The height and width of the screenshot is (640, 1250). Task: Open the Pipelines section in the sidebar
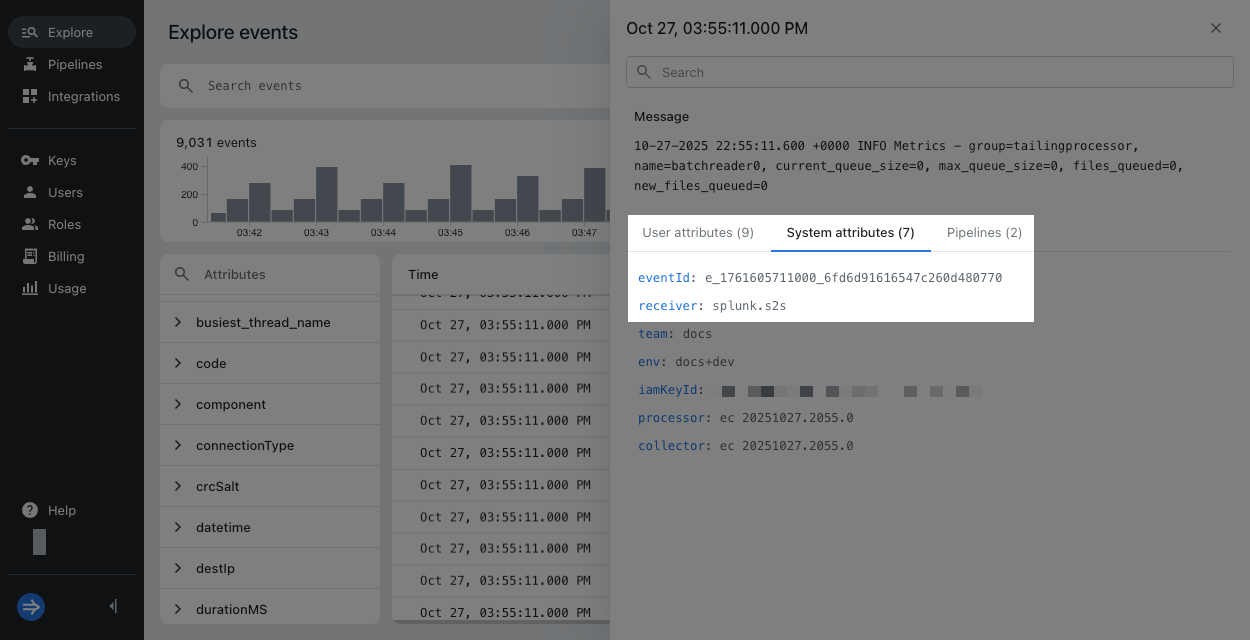click(x=75, y=63)
